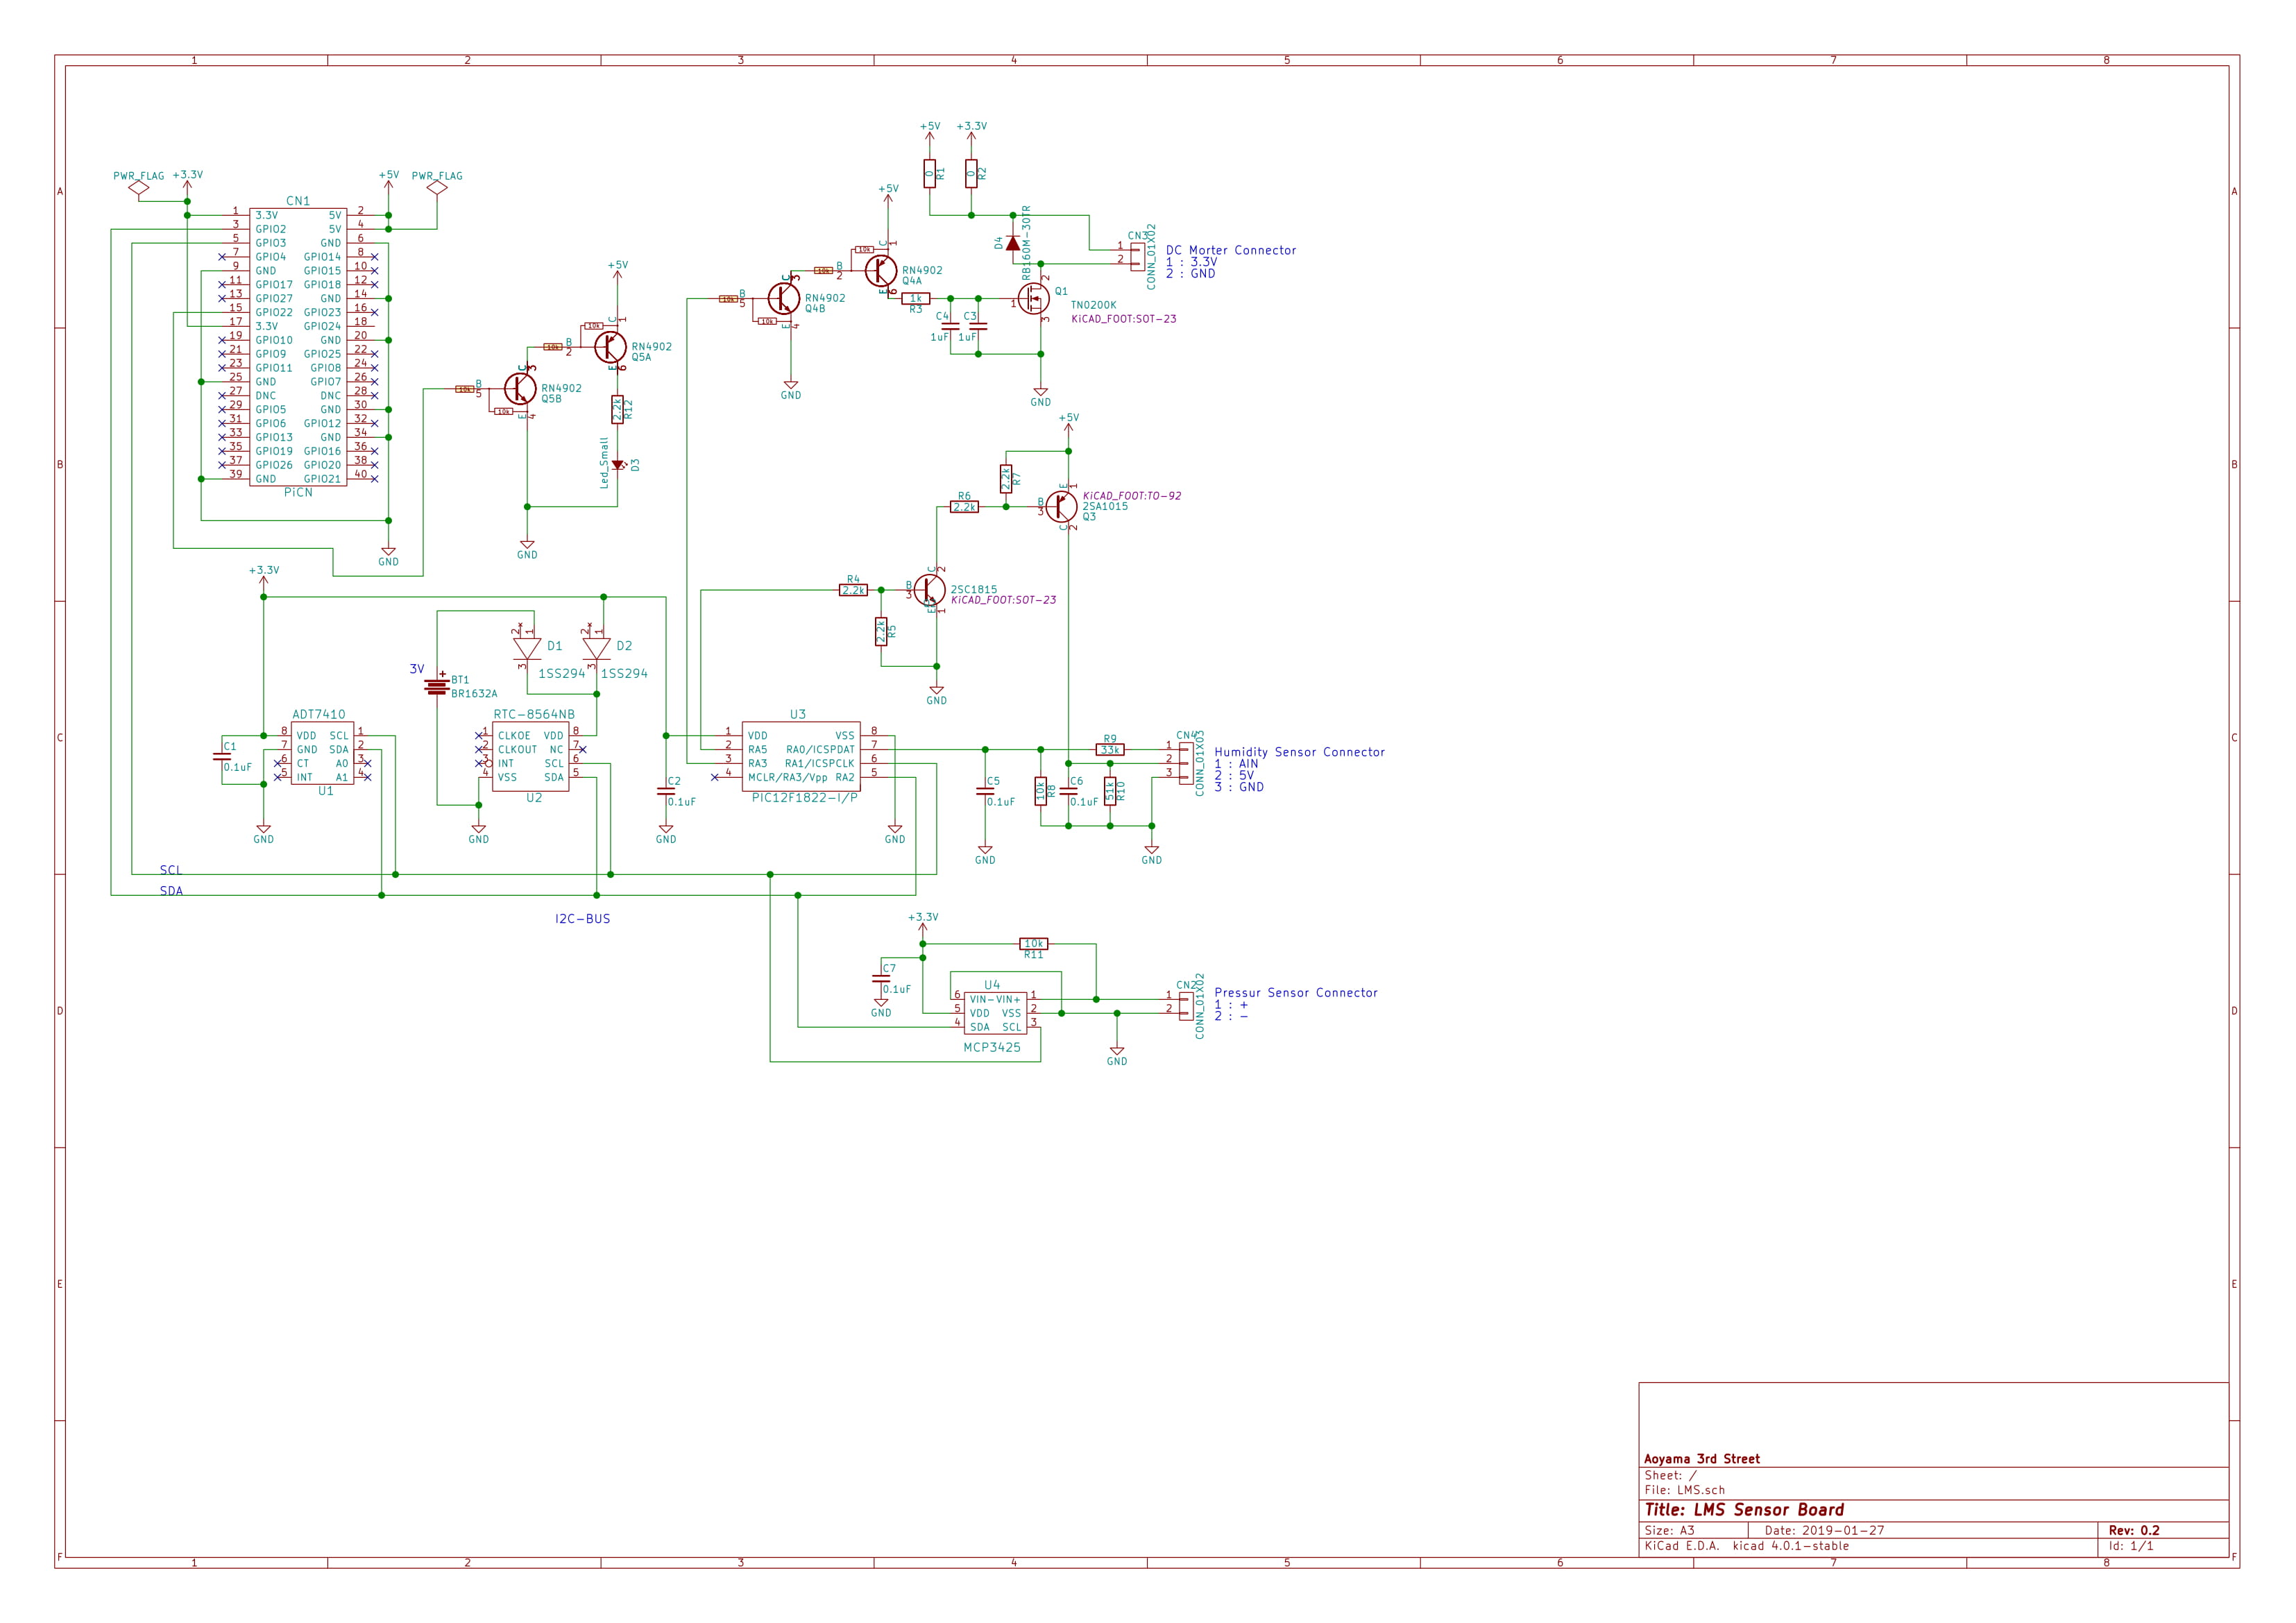Image resolution: width=2296 pixels, height=1623 pixels.
Task: Click the left PWR_FLAG symbol near +3.3V
Action: coord(139,187)
